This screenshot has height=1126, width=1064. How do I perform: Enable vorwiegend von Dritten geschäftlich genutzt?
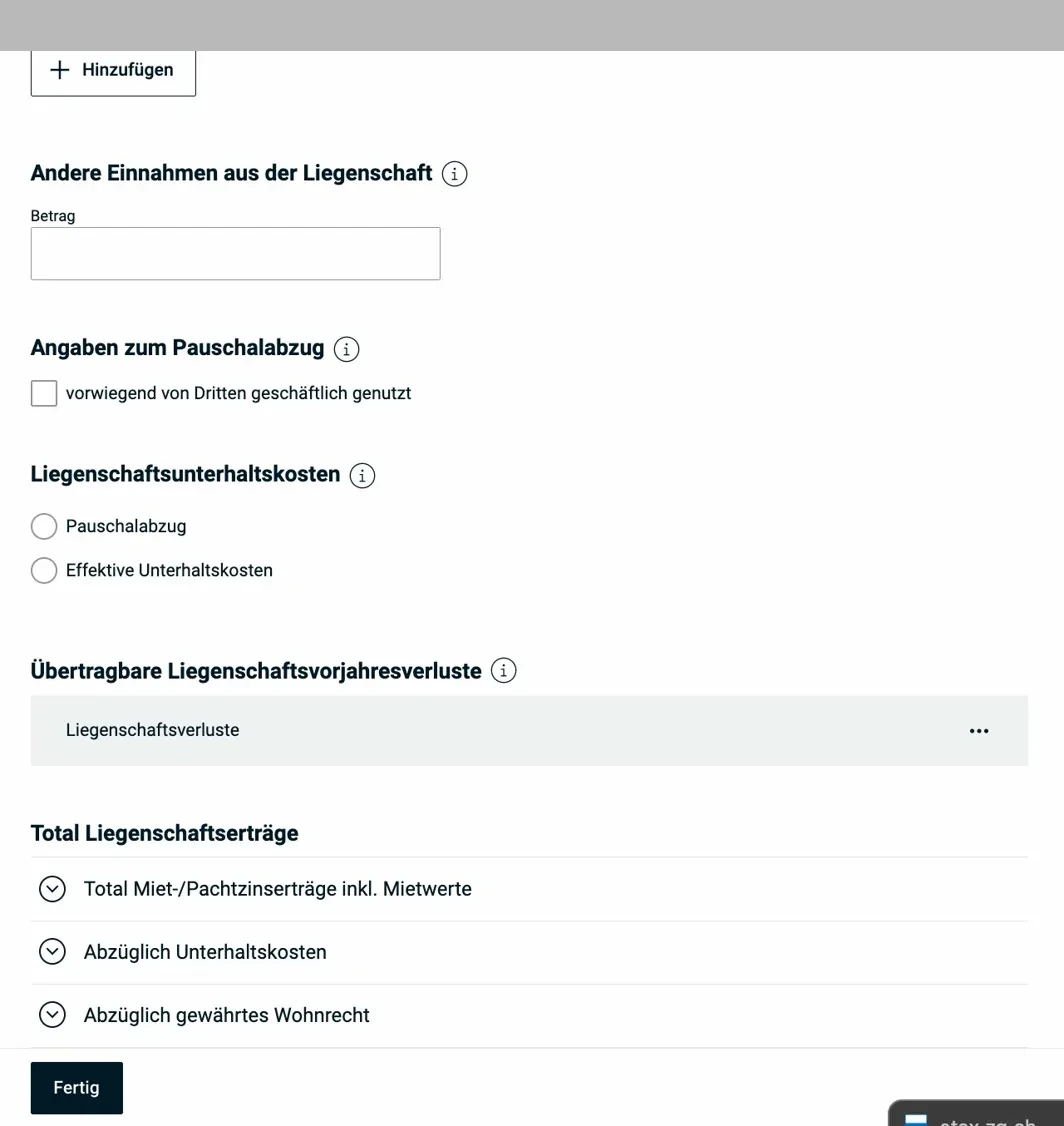click(43, 393)
